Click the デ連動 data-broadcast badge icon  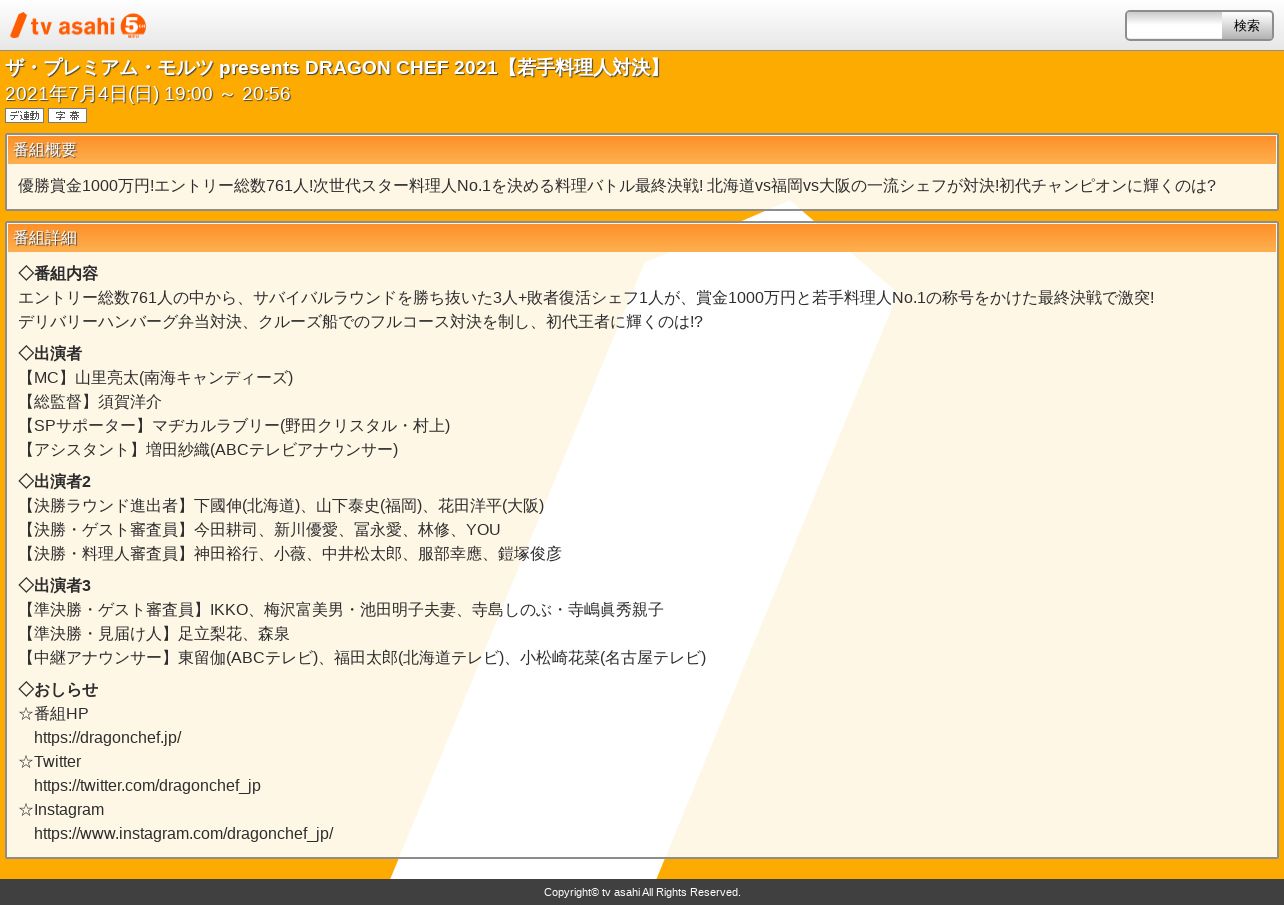[x=24, y=116]
